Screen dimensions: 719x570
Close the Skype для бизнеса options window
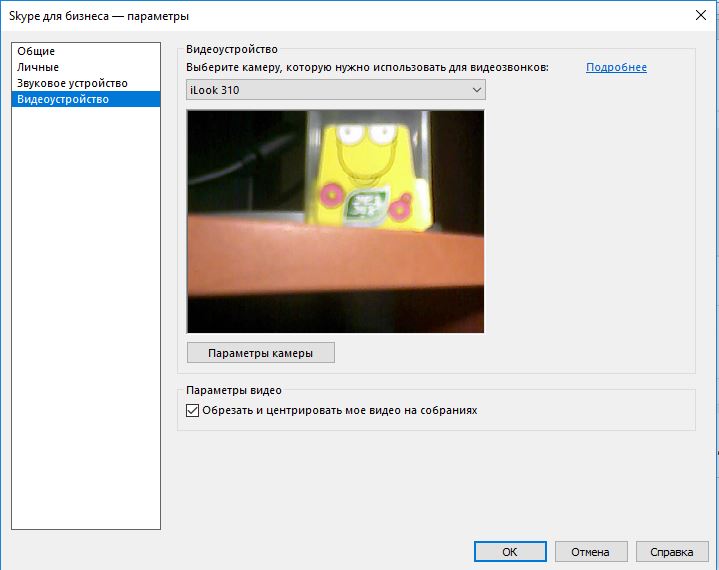pos(701,16)
